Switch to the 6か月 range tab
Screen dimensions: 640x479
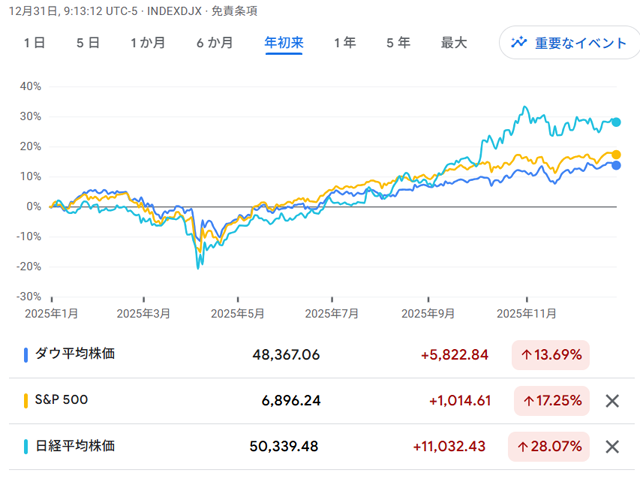[x=214, y=43]
